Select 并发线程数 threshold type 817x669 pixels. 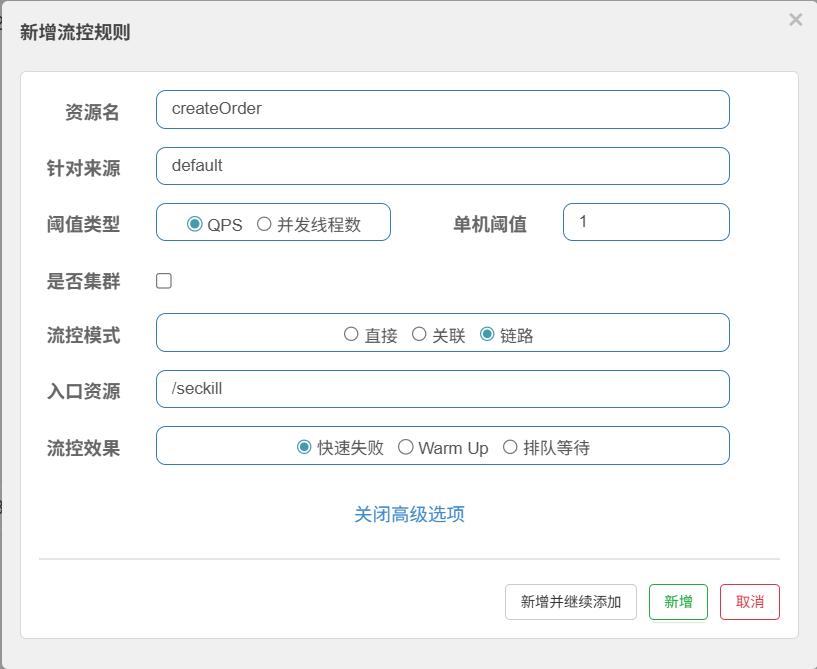(x=265, y=224)
